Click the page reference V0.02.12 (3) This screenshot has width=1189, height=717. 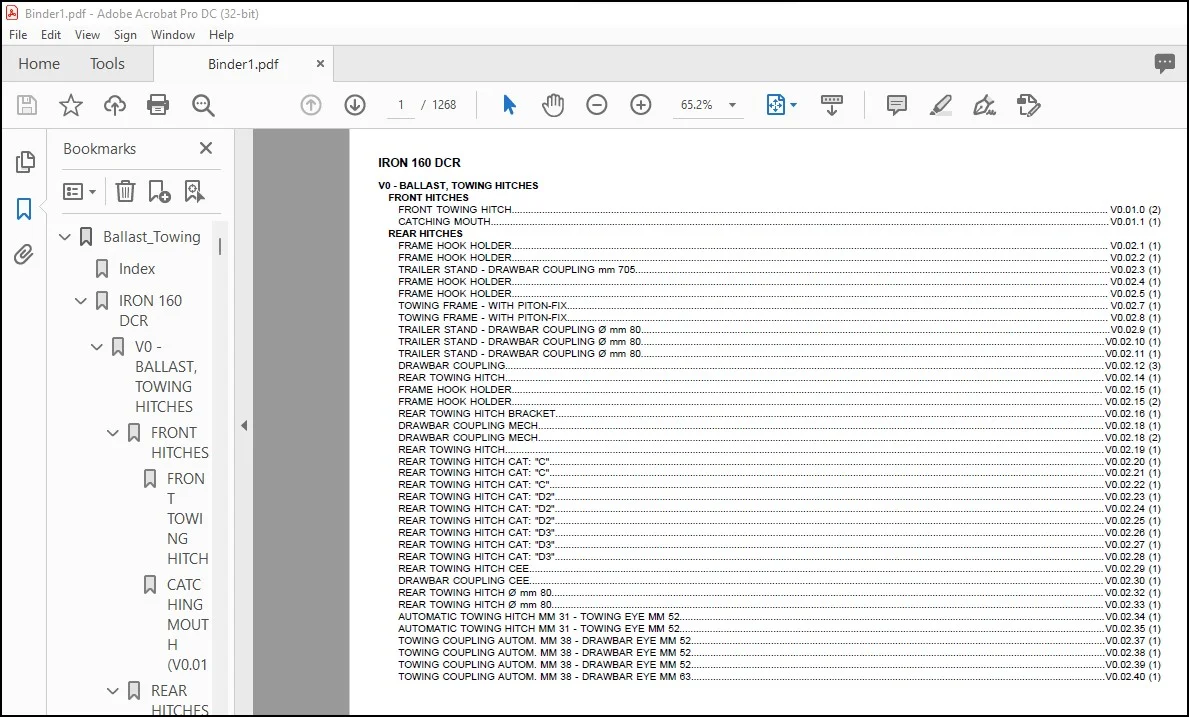(x=1133, y=366)
